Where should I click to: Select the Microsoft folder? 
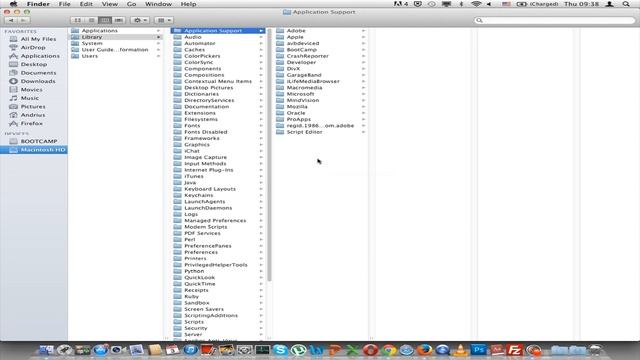(x=321, y=94)
